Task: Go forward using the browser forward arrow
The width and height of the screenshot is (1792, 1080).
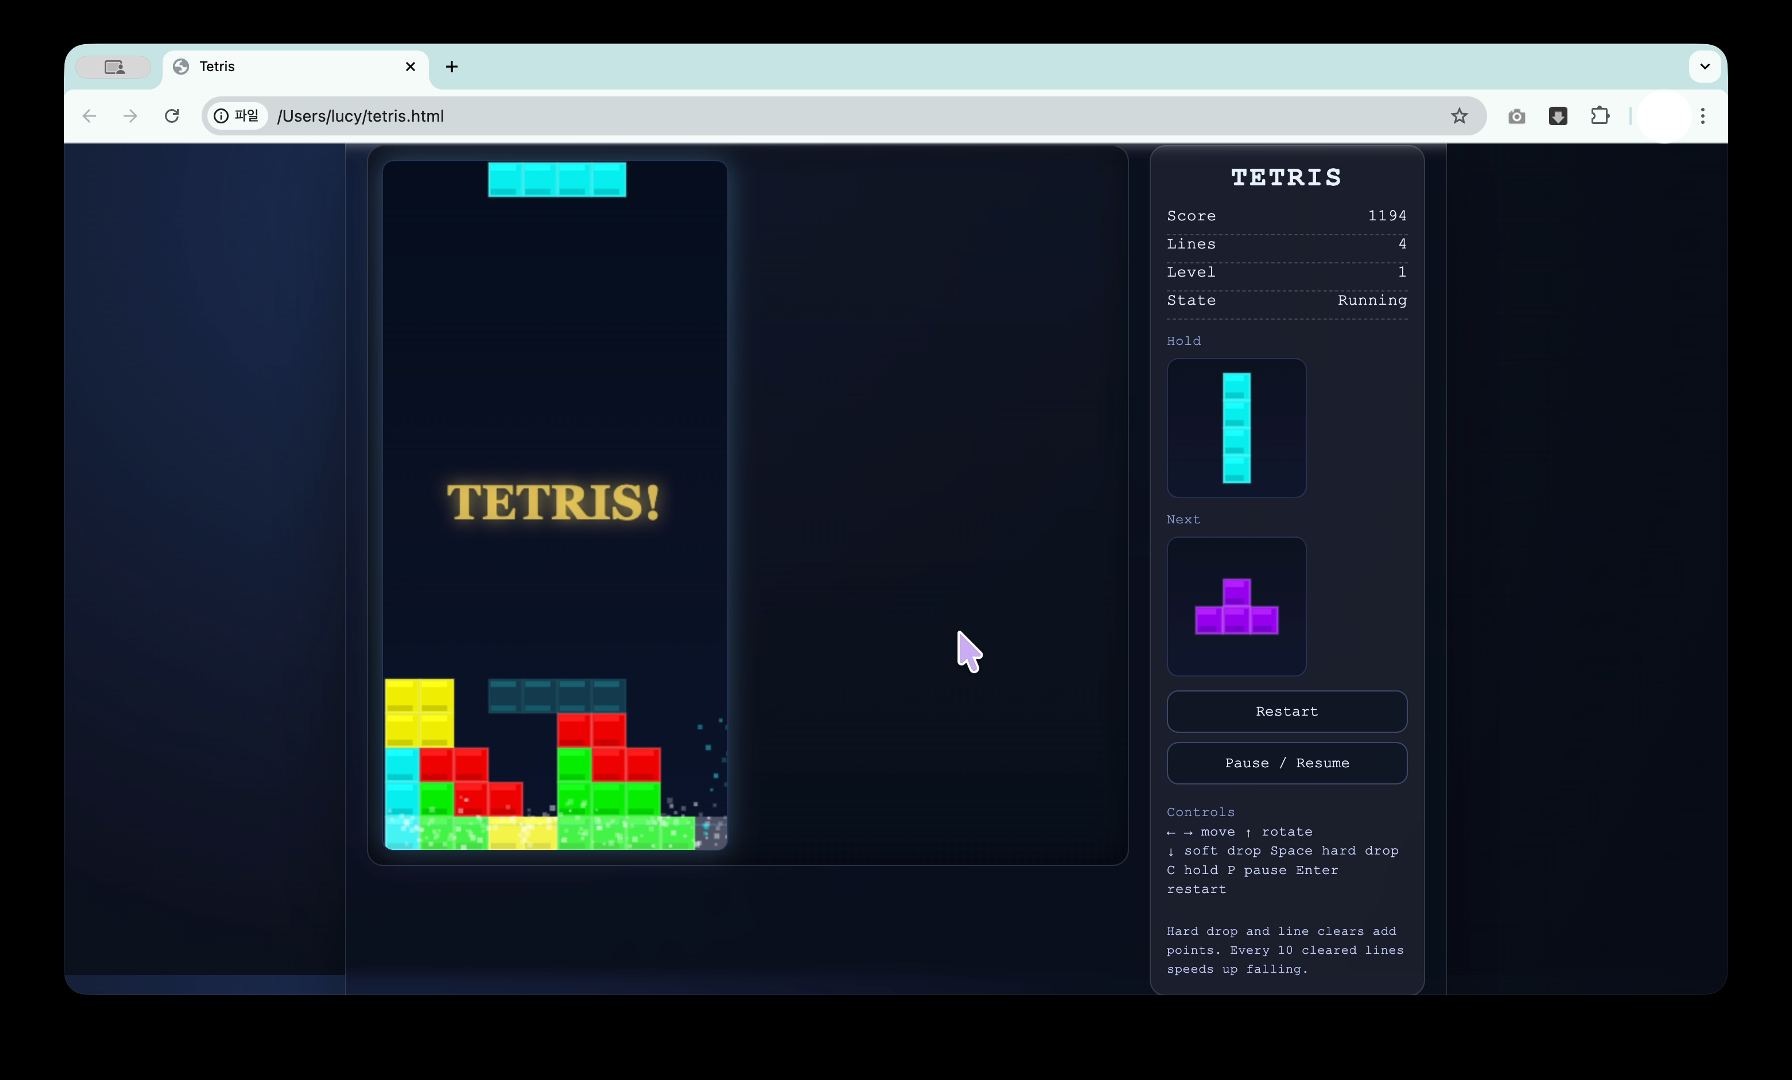Action: pos(131,116)
